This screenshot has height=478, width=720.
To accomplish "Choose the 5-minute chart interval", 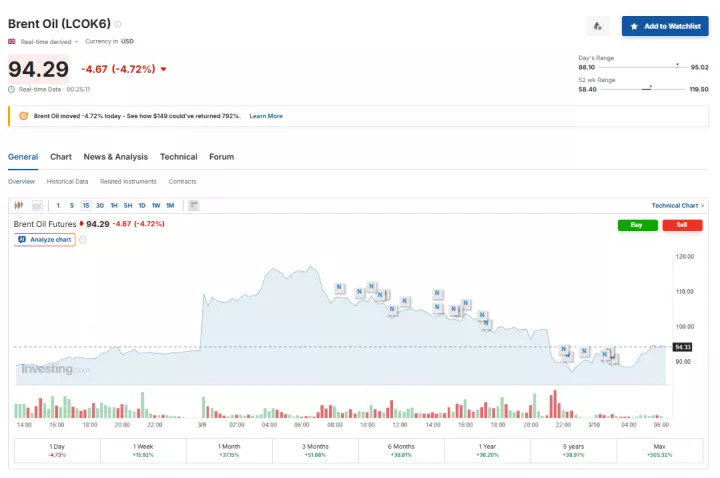I will point(72,205).
